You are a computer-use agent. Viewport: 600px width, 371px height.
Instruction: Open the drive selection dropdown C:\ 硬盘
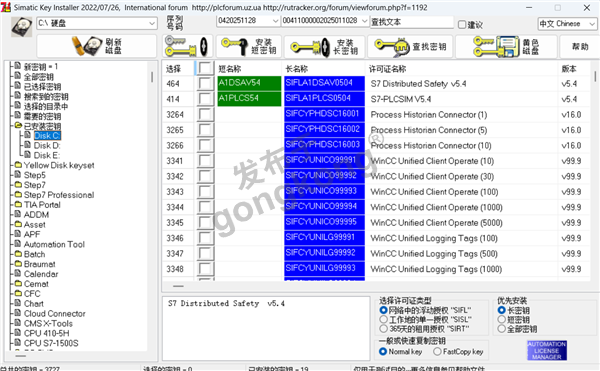click(x=97, y=23)
